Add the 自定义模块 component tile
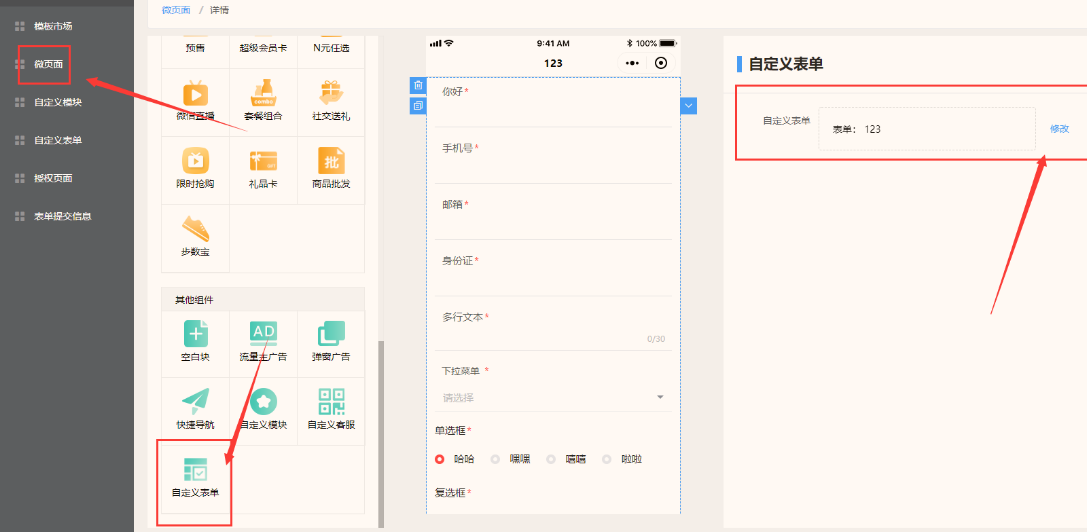 pos(263,411)
